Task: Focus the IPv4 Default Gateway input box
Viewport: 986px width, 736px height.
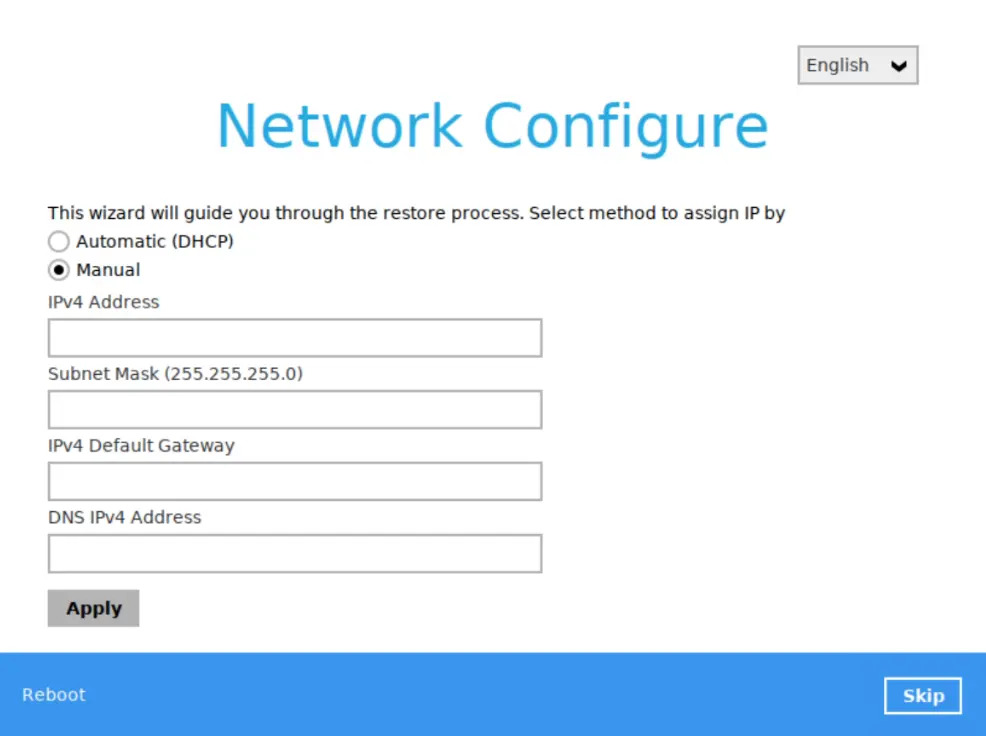Action: coord(295,481)
